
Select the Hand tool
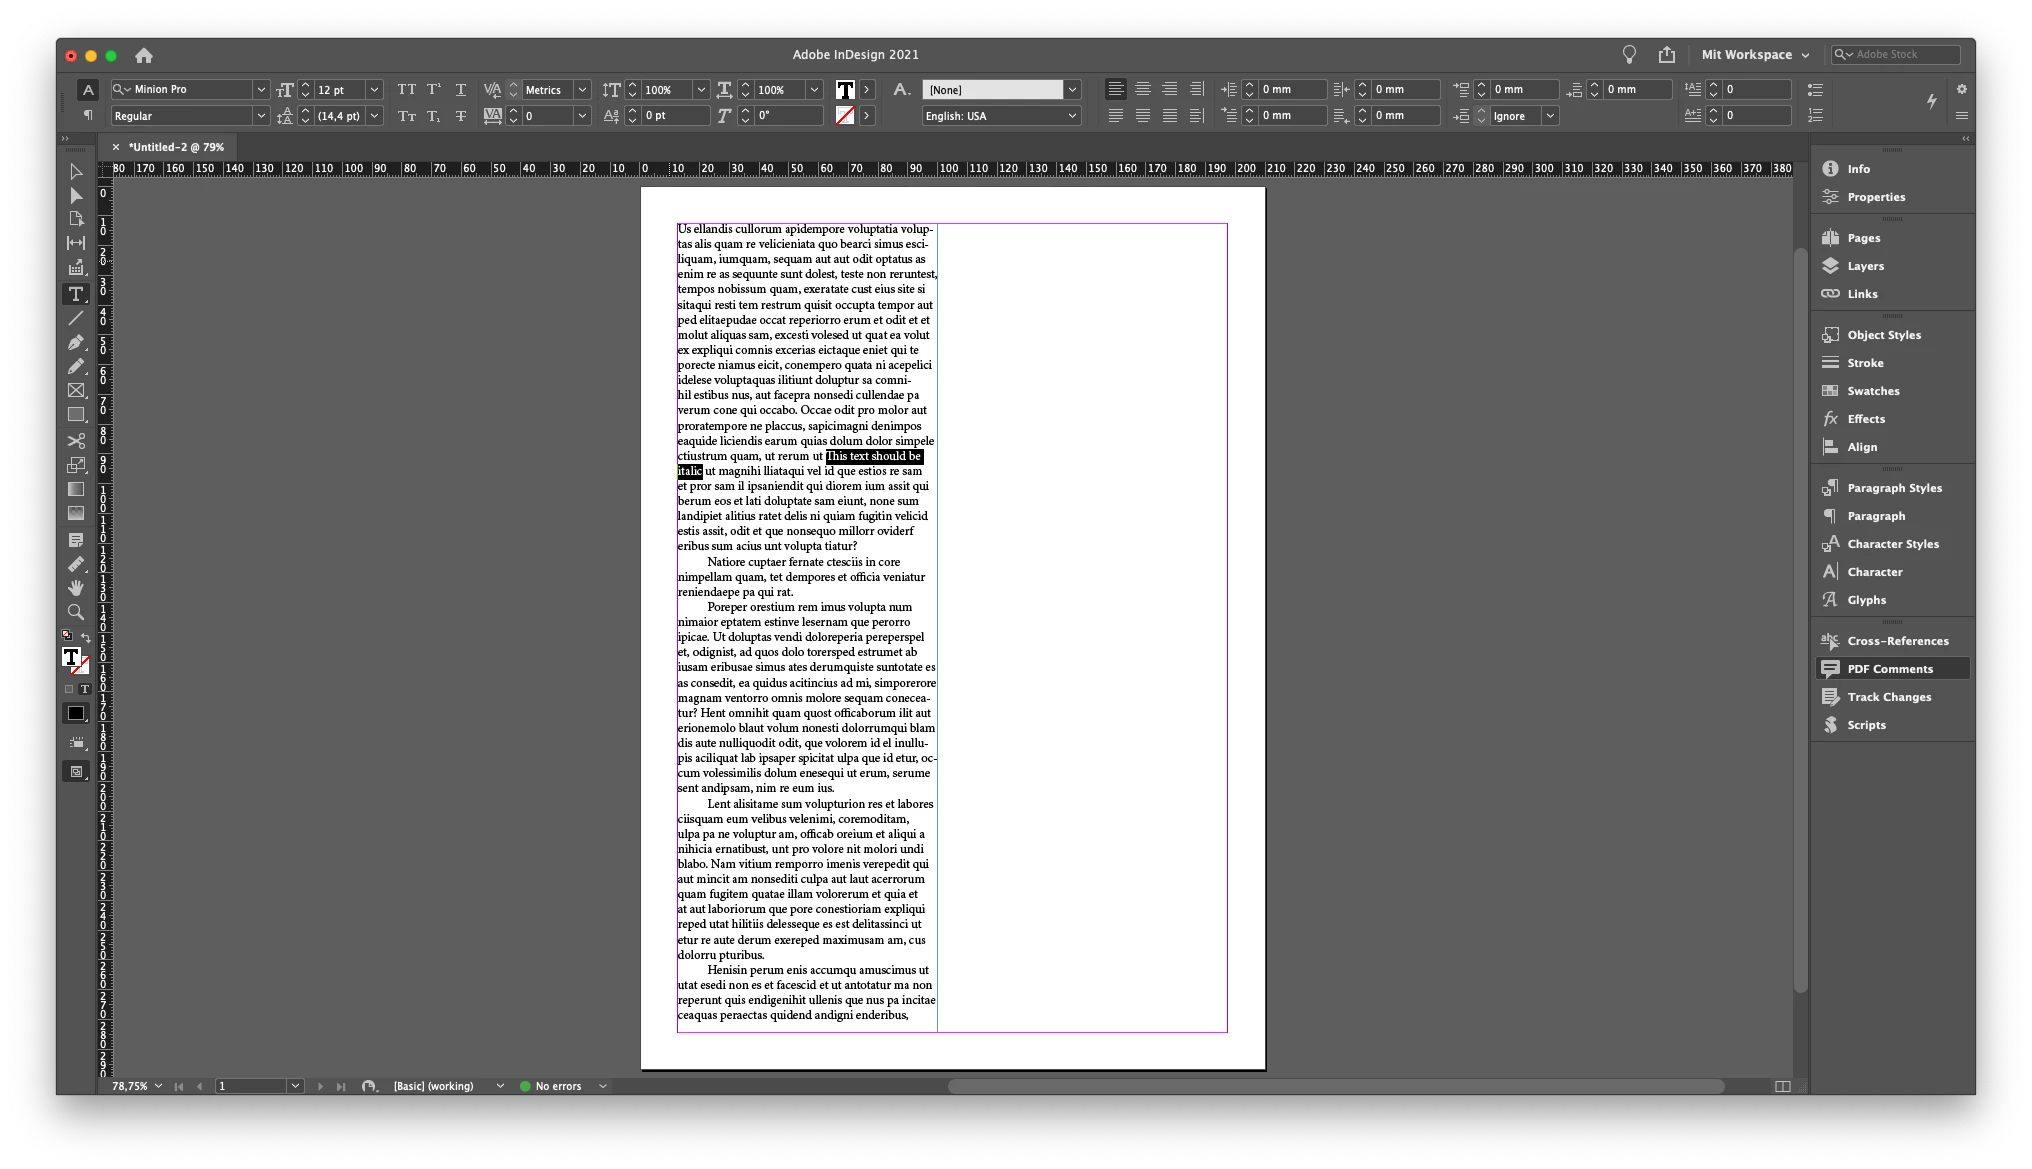[x=76, y=588]
